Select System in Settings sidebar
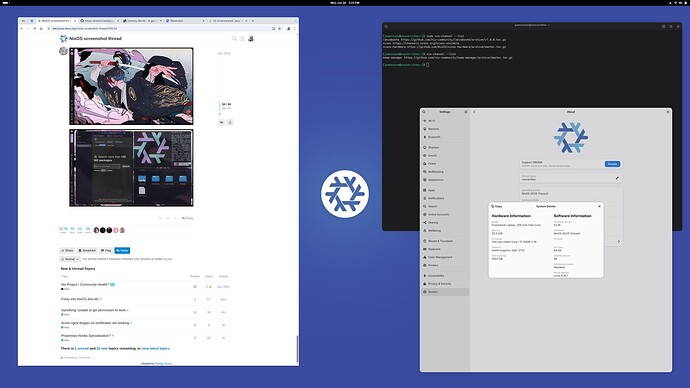This screenshot has height=388, width=690. click(445, 292)
